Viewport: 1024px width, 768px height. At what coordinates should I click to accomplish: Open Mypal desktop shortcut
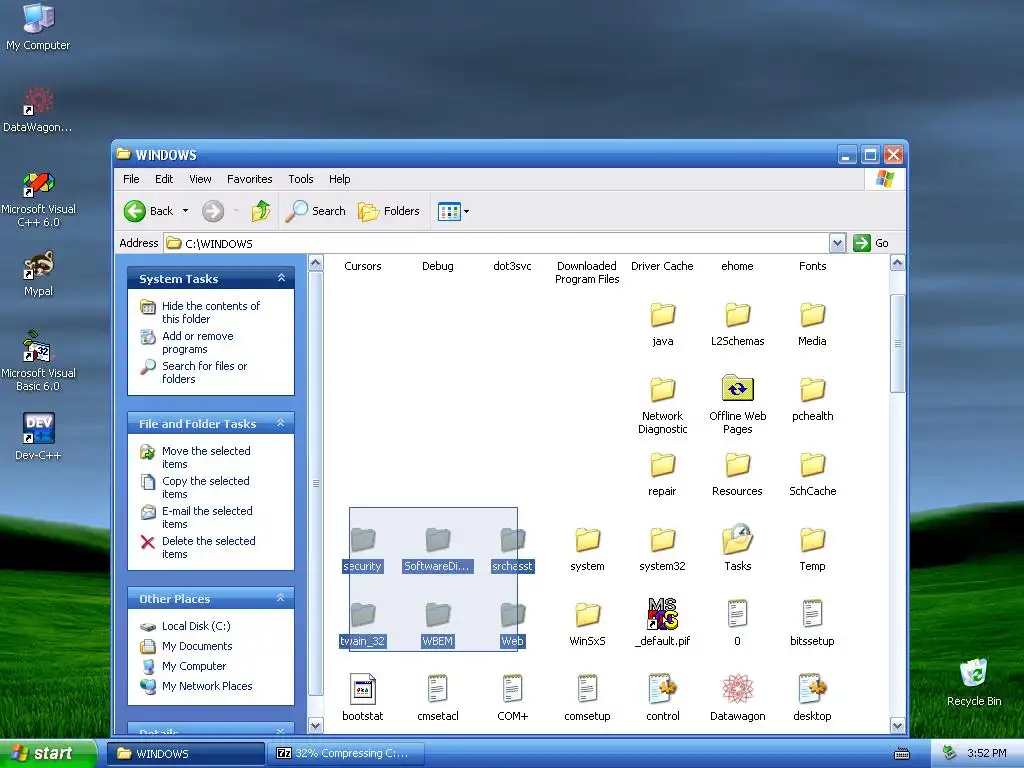pyautogui.click(x=38, y=273)
